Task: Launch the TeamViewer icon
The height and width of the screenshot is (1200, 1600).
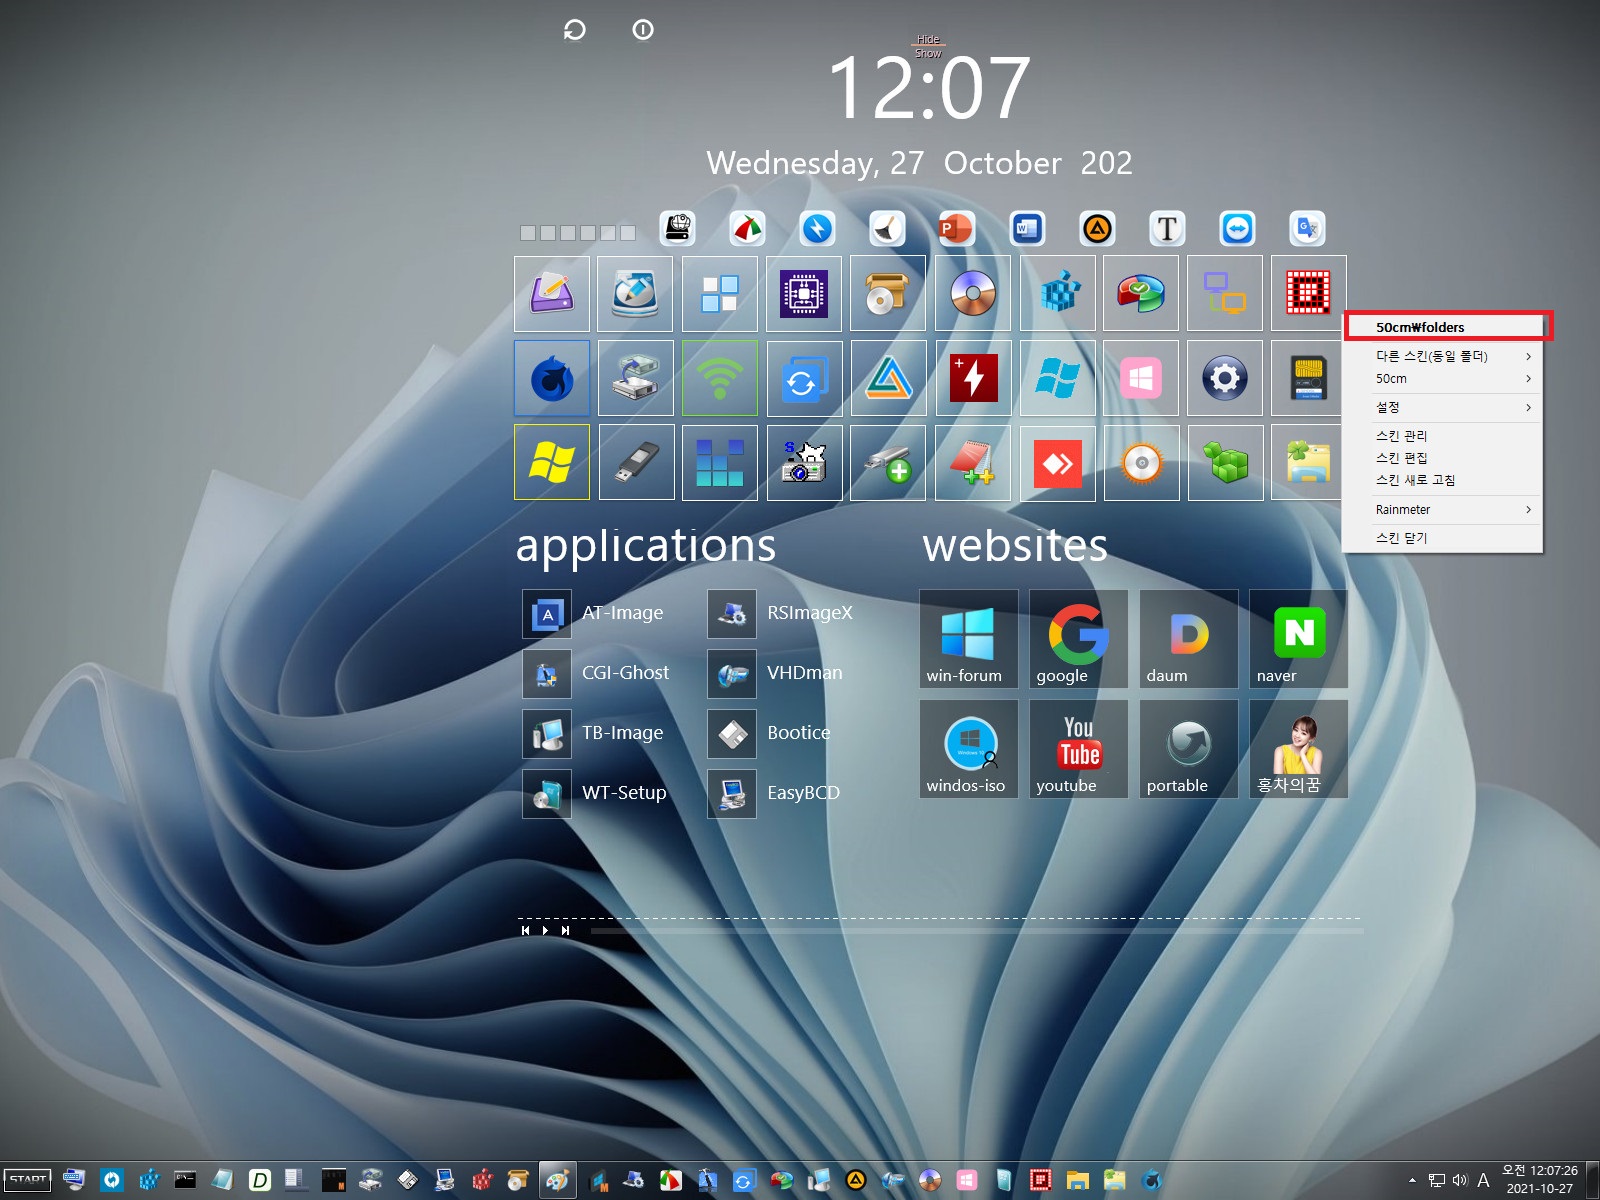Action: pyautogui.click(x=1237, y=229)
